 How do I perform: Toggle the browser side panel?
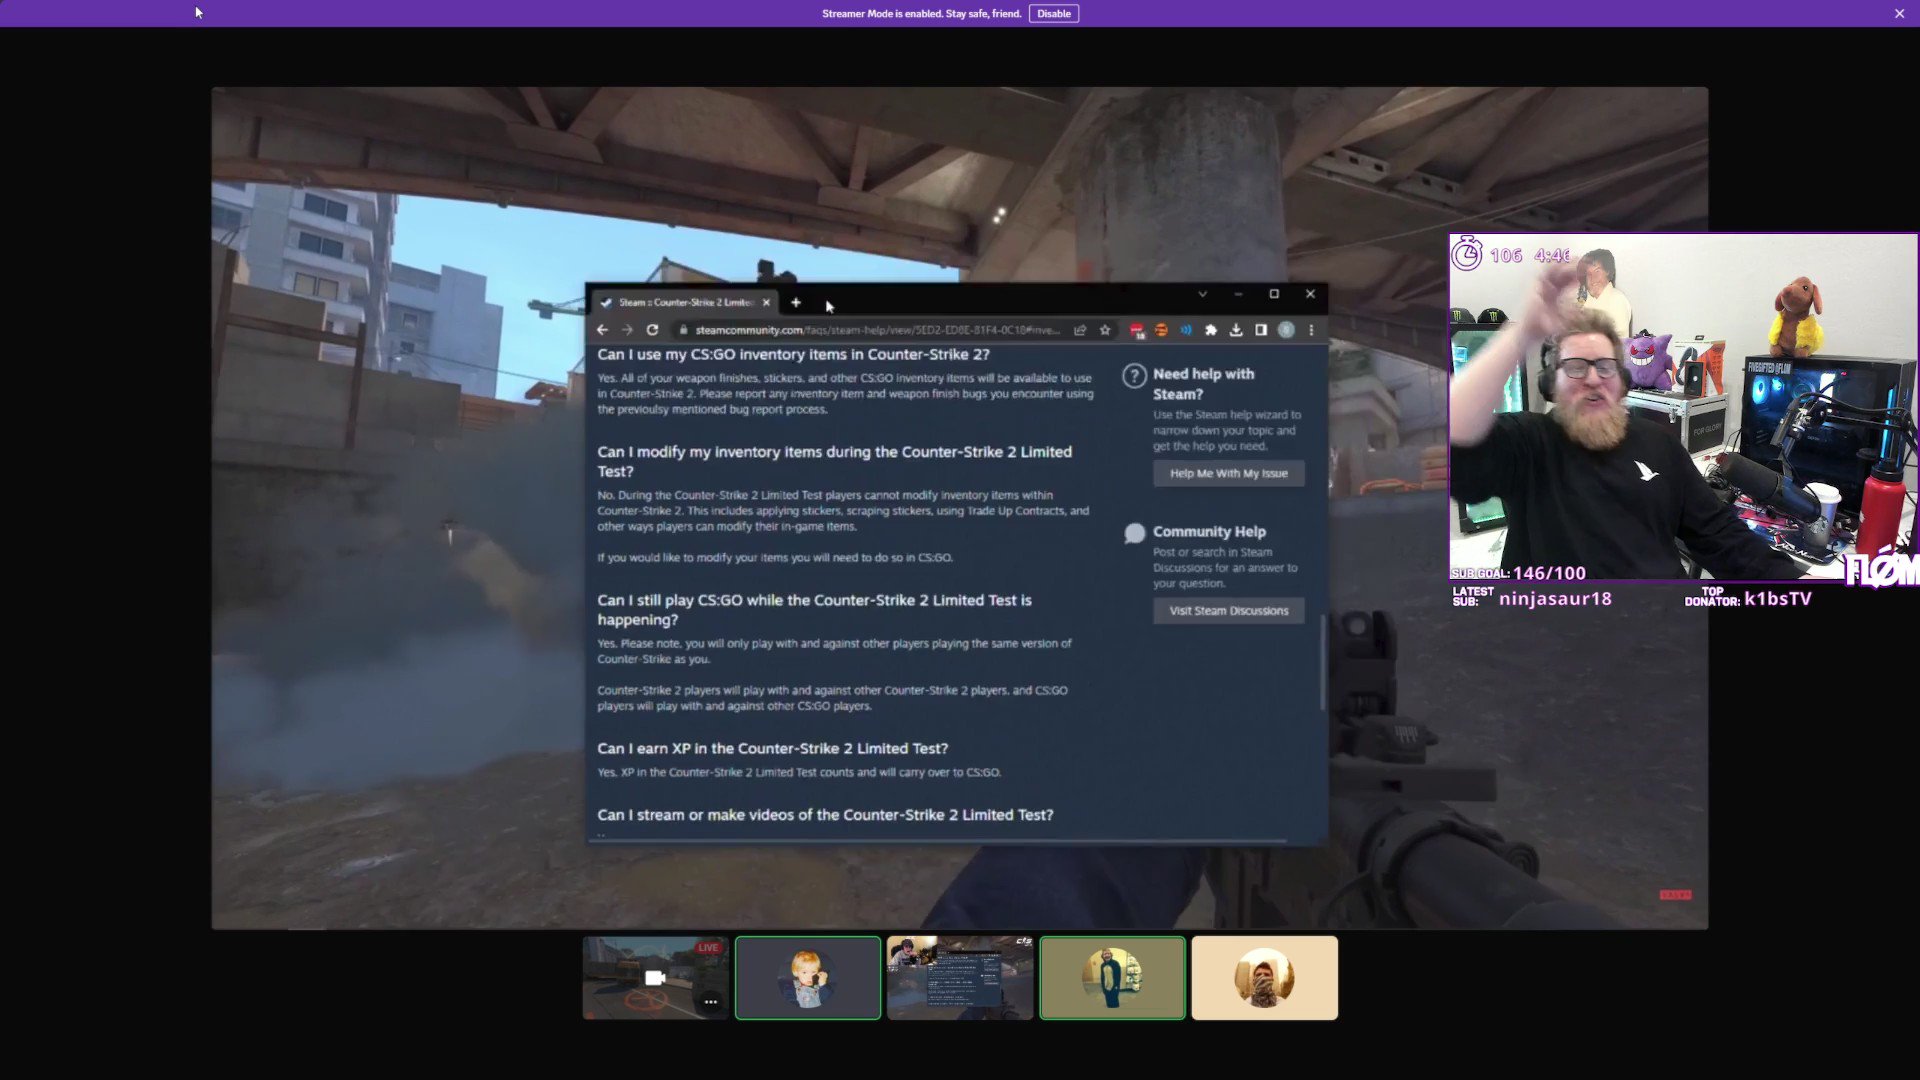(1261, 330)
